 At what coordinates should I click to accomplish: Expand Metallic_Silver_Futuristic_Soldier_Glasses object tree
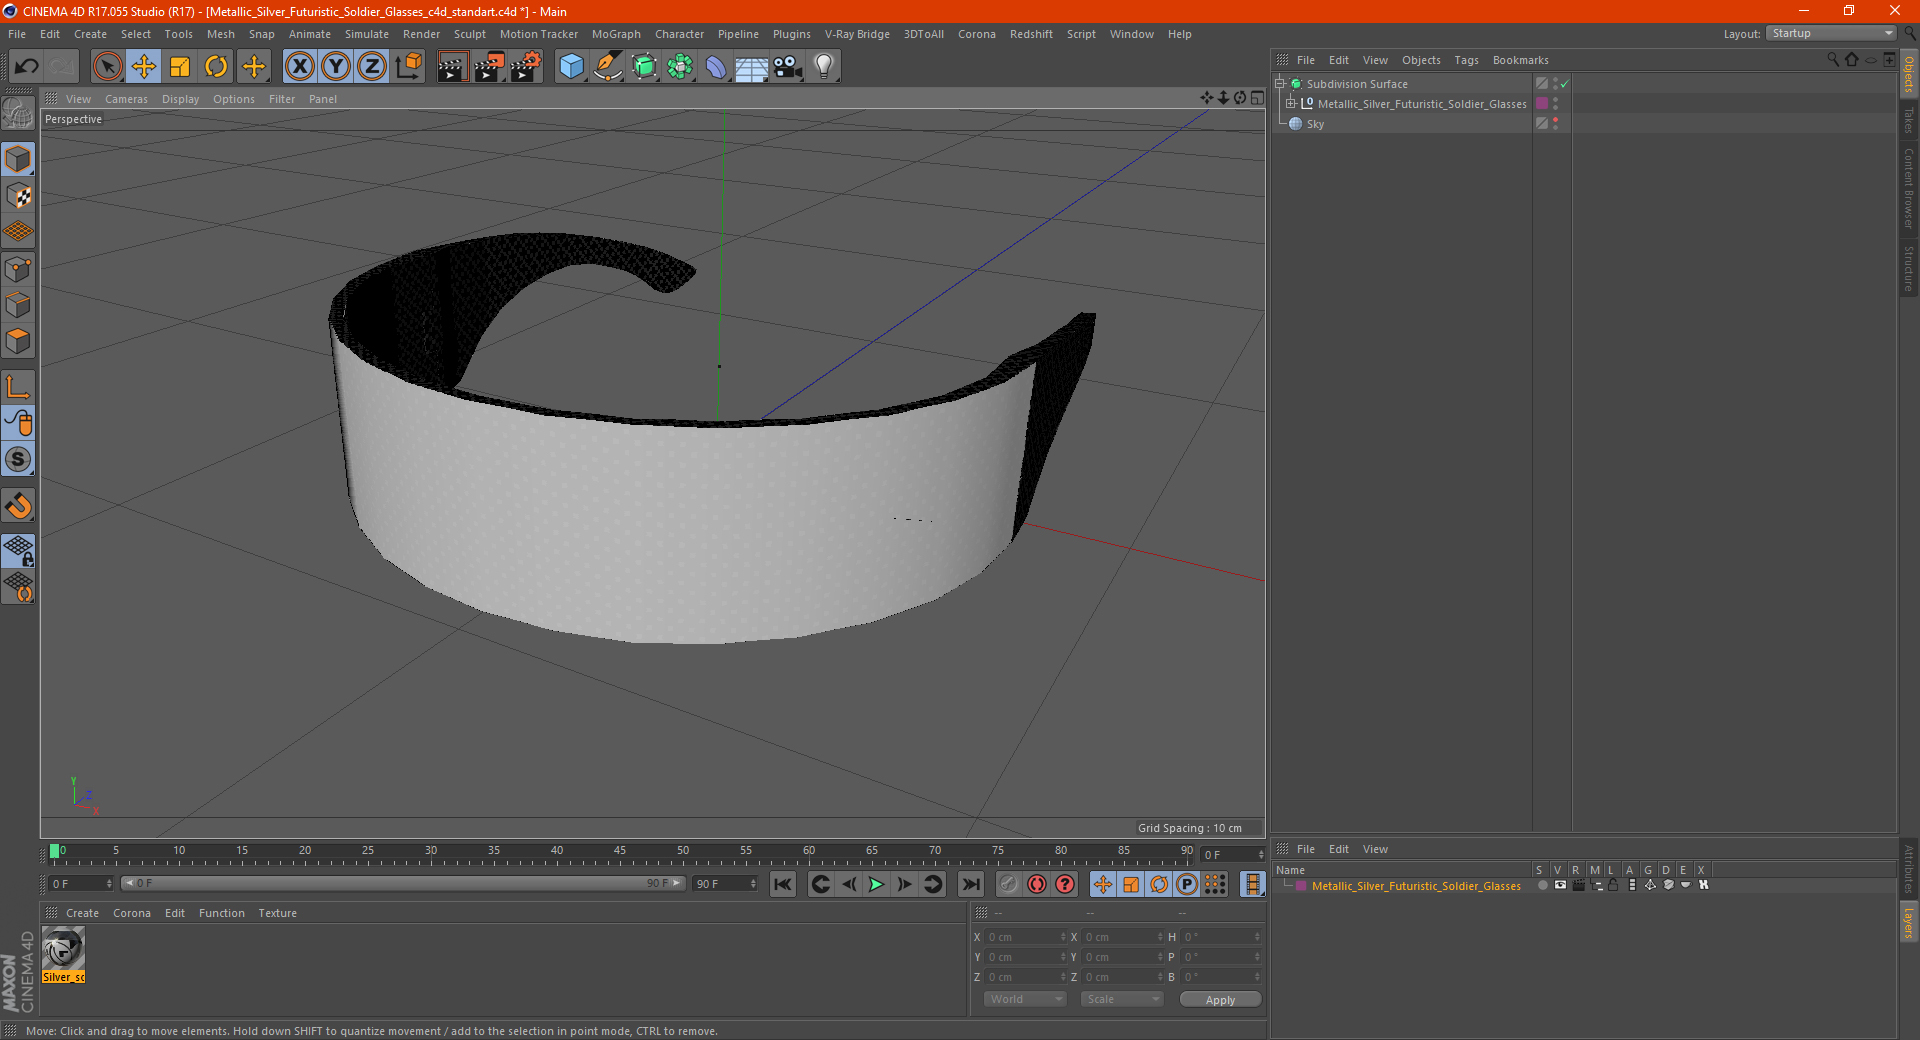coord(1291,103)
